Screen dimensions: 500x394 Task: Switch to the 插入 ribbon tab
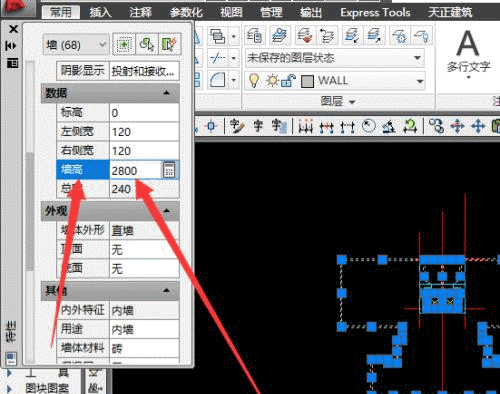(x=100, y=13)
